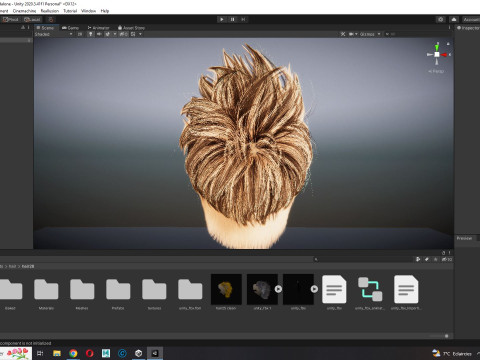Click Project search by type icon
This screenshot has height=360, width=480.
[418, 259]
